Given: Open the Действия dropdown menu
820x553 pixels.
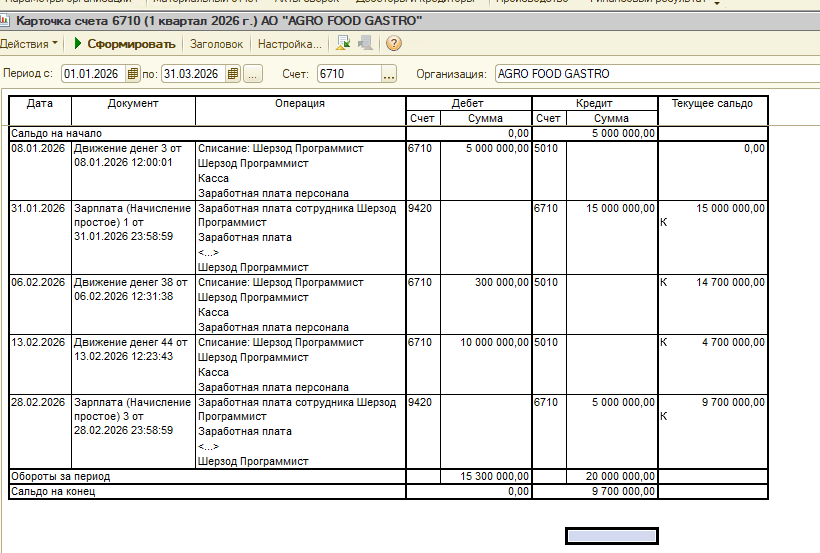Looking at the screenshot, I should pyautogui.click(x=29, y=44).
